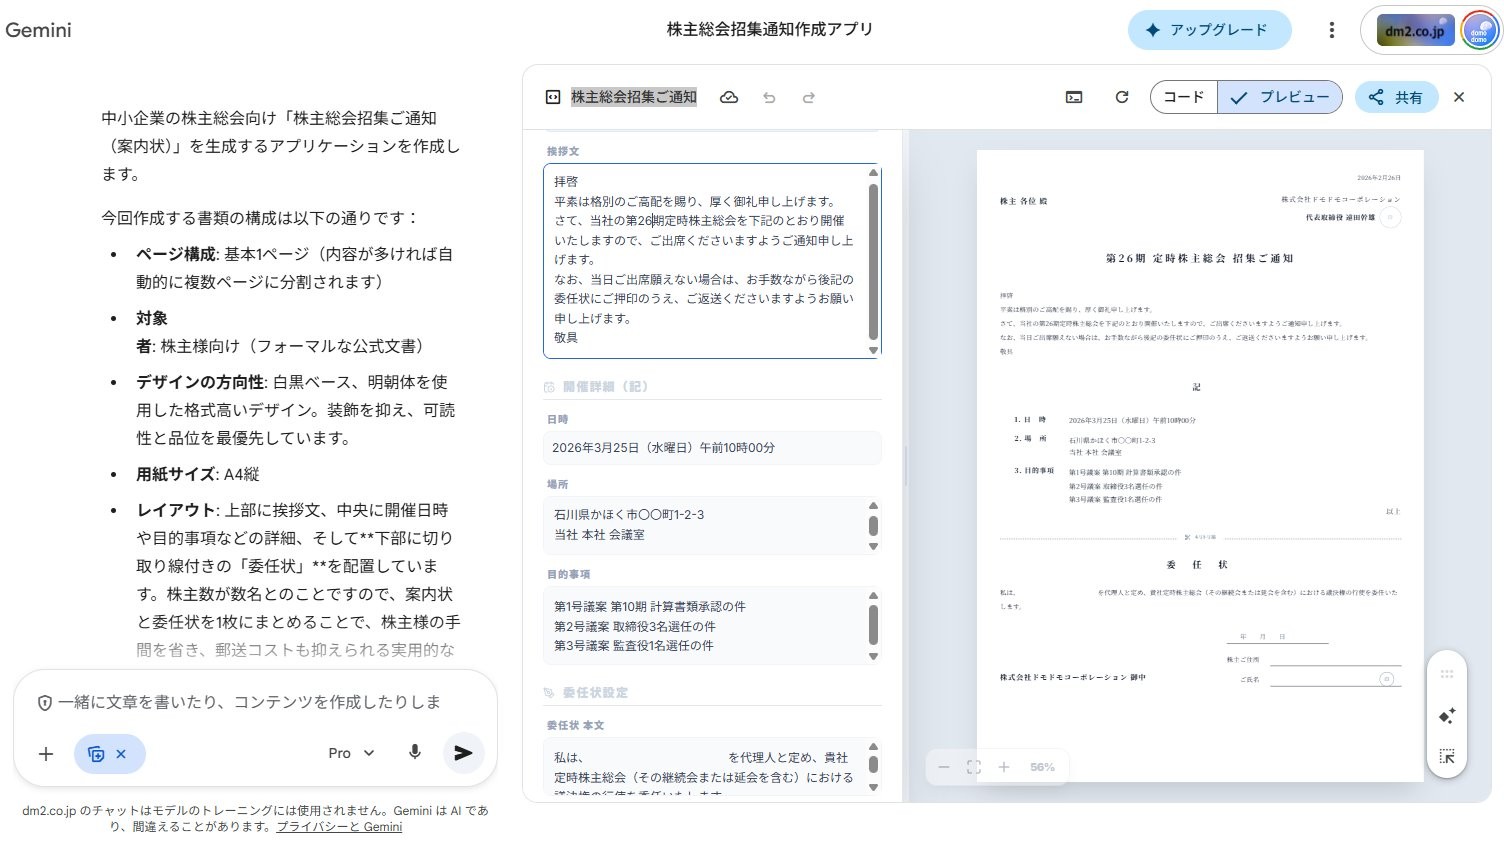Viewport: 1504px width, 845px height.
Task: Click the fit-to-screen icon in zoom controls
Action: point(974,767)
